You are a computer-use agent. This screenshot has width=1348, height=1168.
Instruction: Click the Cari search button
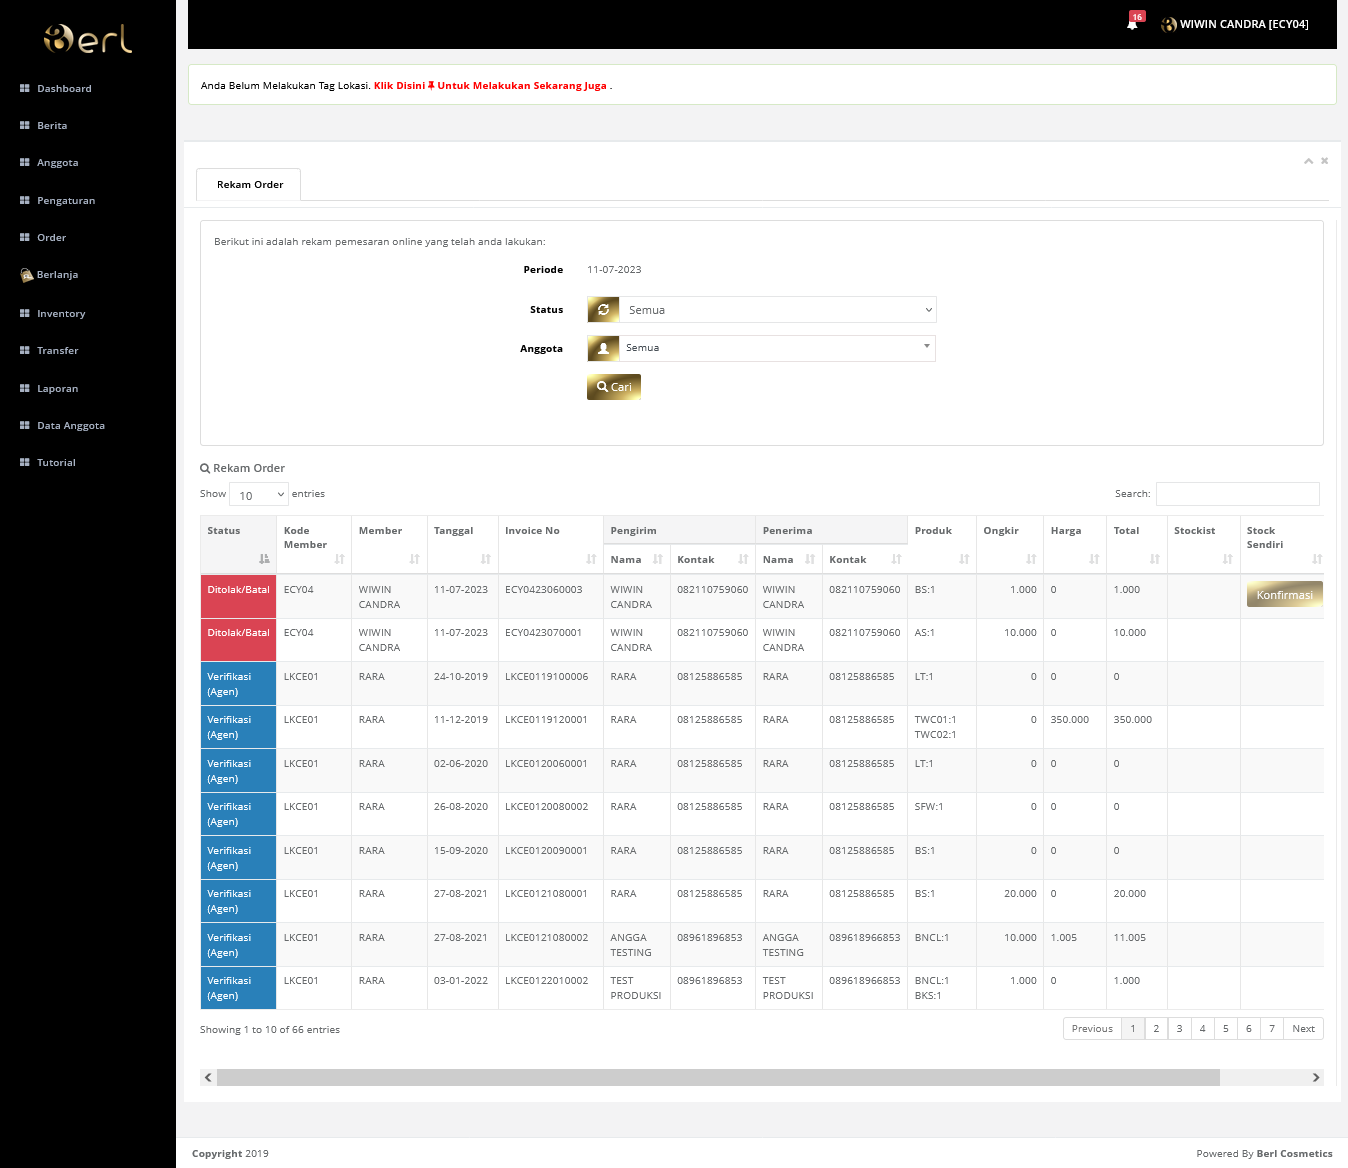click(614, 387)
